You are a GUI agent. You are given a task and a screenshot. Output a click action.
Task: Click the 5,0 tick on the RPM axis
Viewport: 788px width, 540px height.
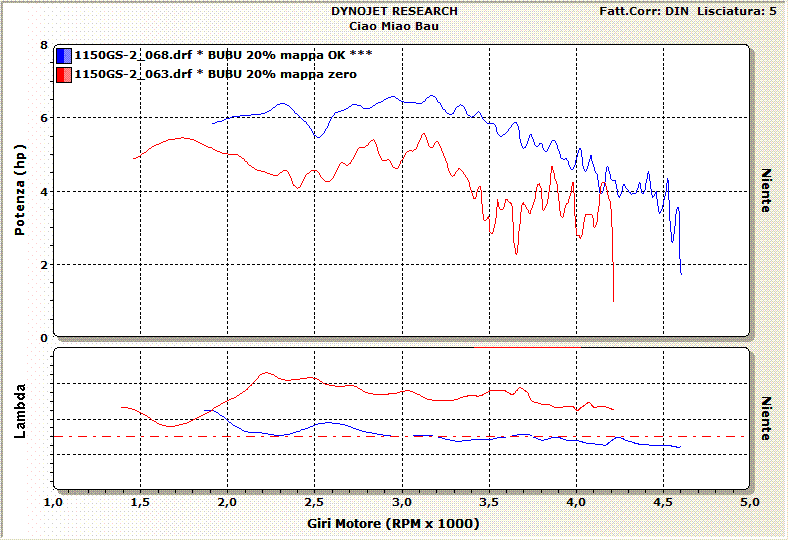tap(749, 502)
